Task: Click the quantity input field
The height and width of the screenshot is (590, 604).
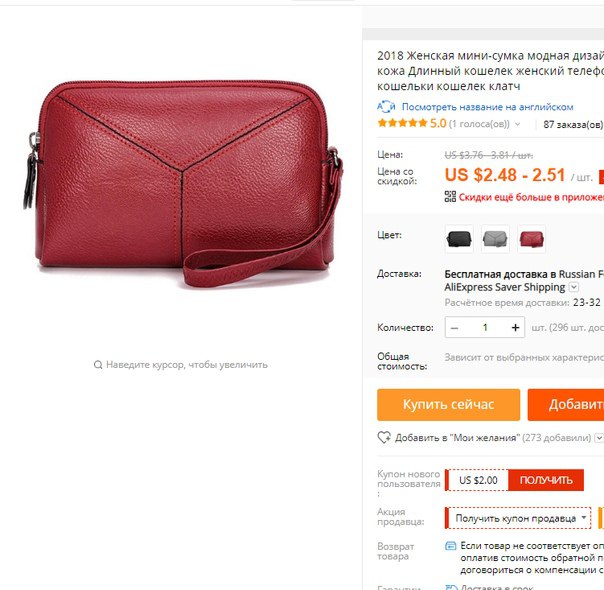Action: [485, 327]
